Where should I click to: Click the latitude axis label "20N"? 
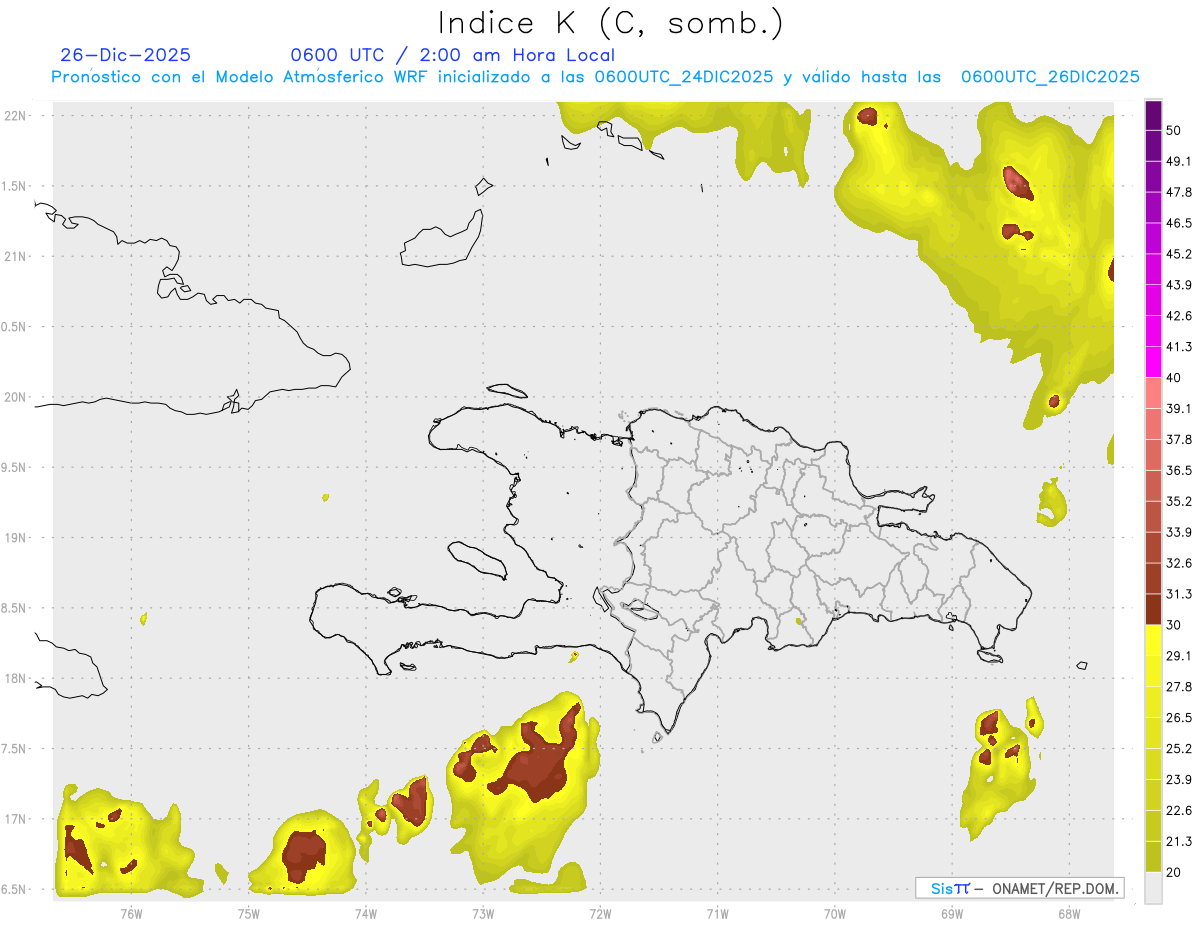[16, 397]
